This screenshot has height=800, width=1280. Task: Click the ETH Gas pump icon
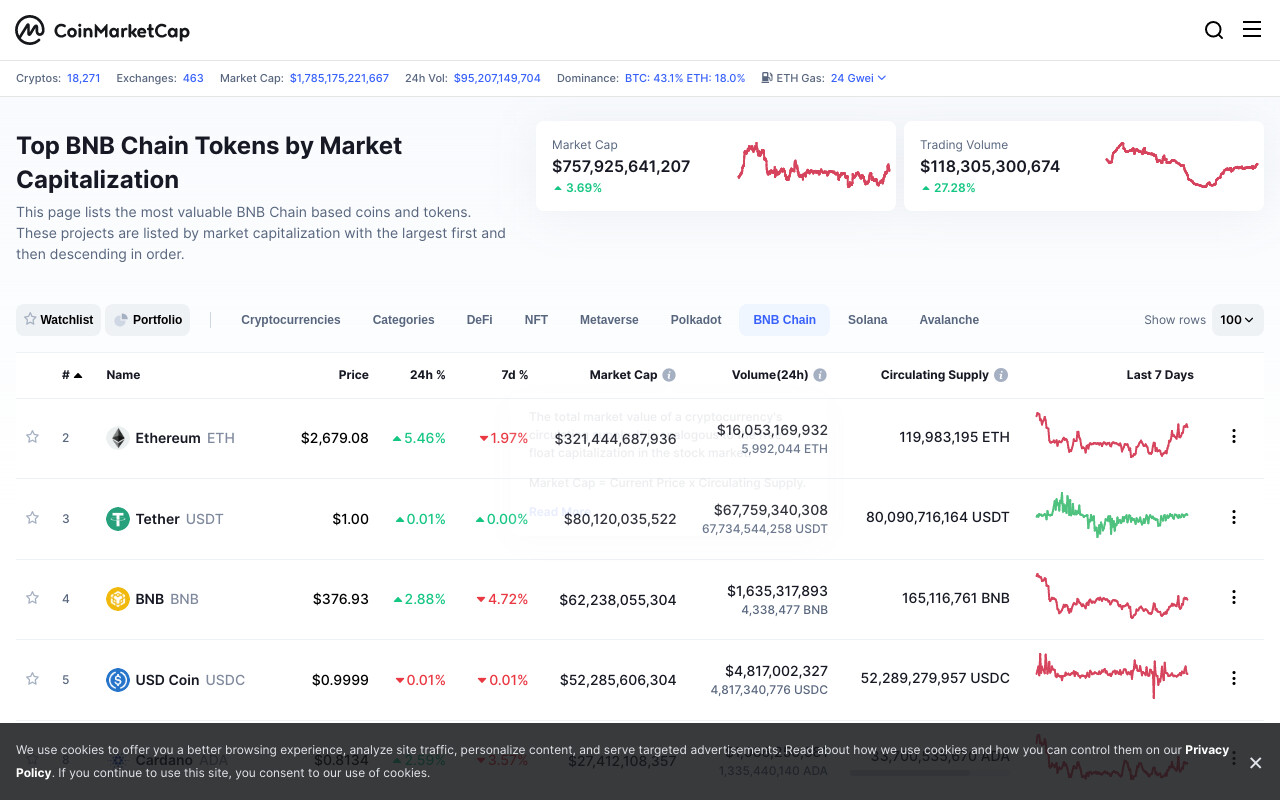767,78
